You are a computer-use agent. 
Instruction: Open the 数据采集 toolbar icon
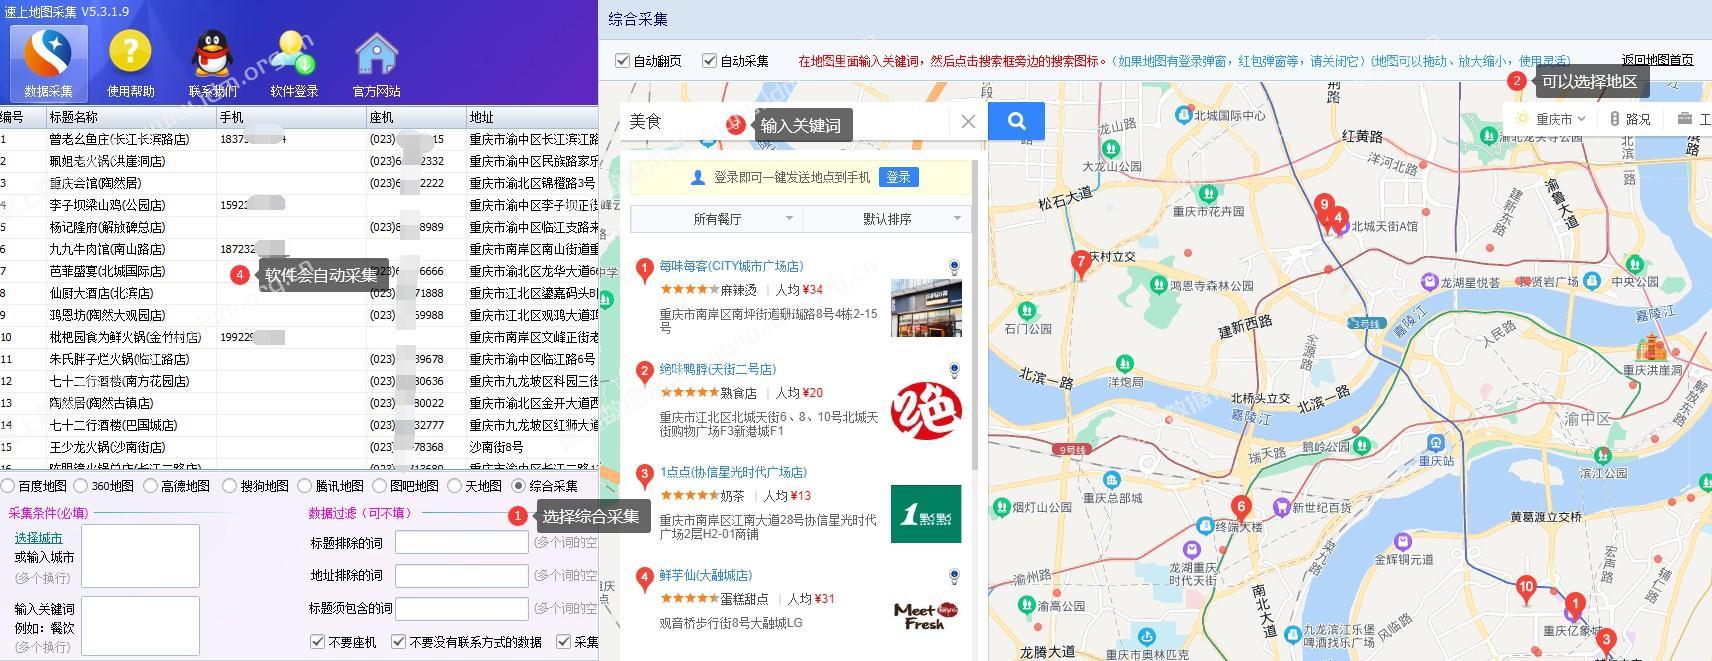(49, 63)
